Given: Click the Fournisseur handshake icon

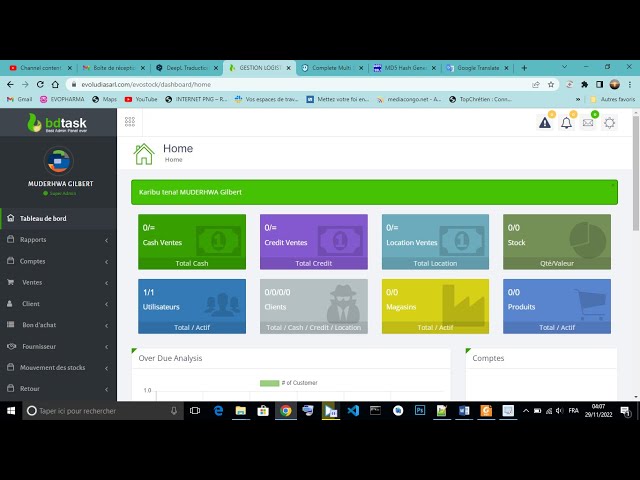Looking at the screenshot, I should (11, 346).
